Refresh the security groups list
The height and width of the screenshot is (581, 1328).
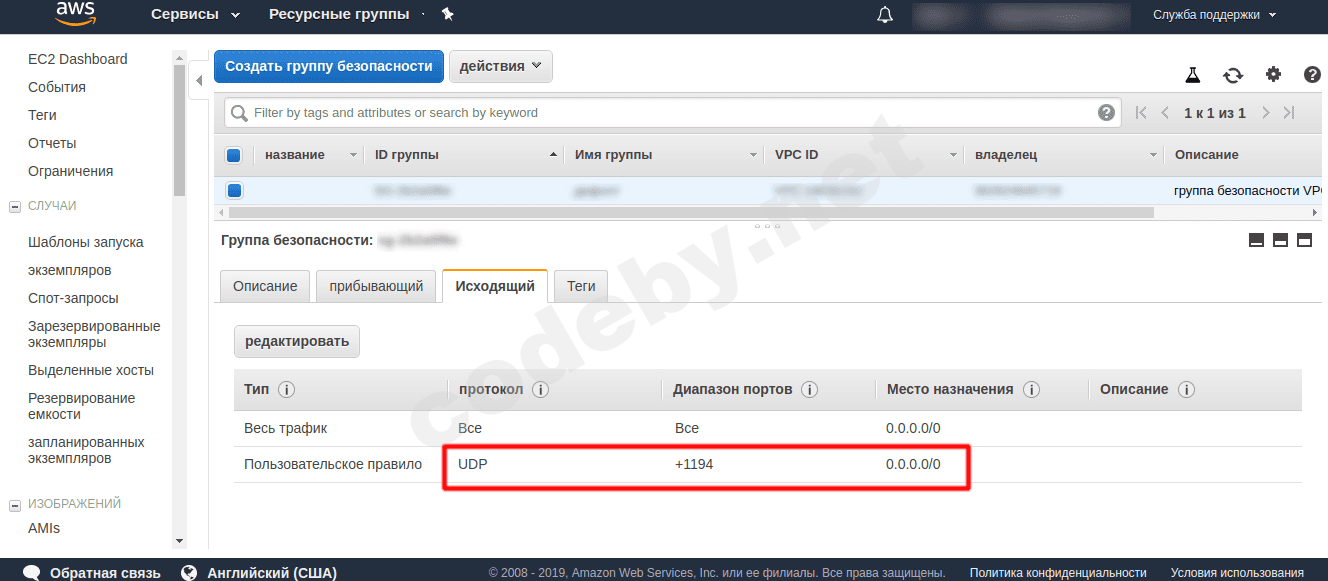(1233, 75)
